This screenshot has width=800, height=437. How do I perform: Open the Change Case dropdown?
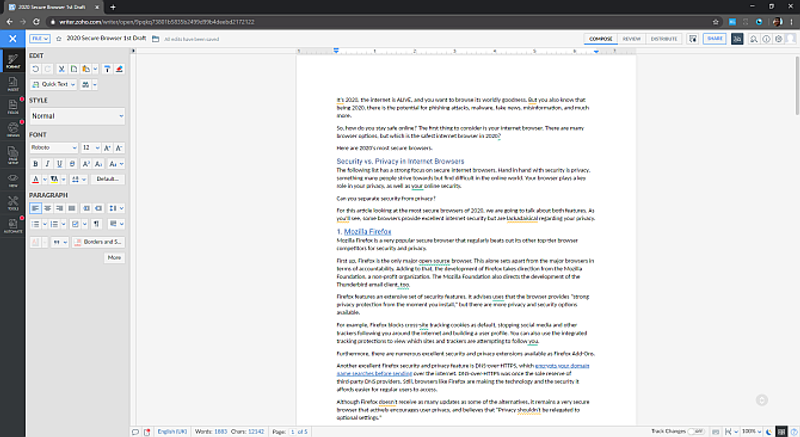(x=116, y=164)
